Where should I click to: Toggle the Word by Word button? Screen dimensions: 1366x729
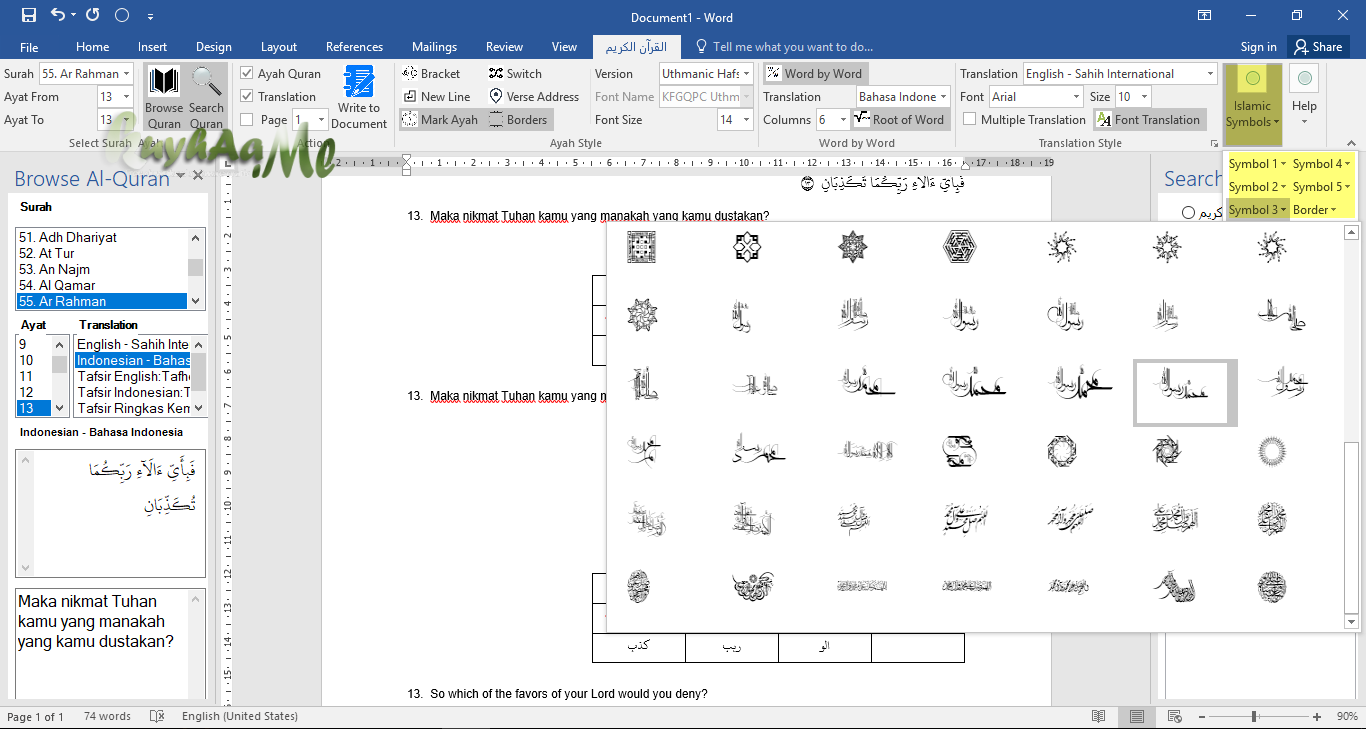click(x=814, y=74)
